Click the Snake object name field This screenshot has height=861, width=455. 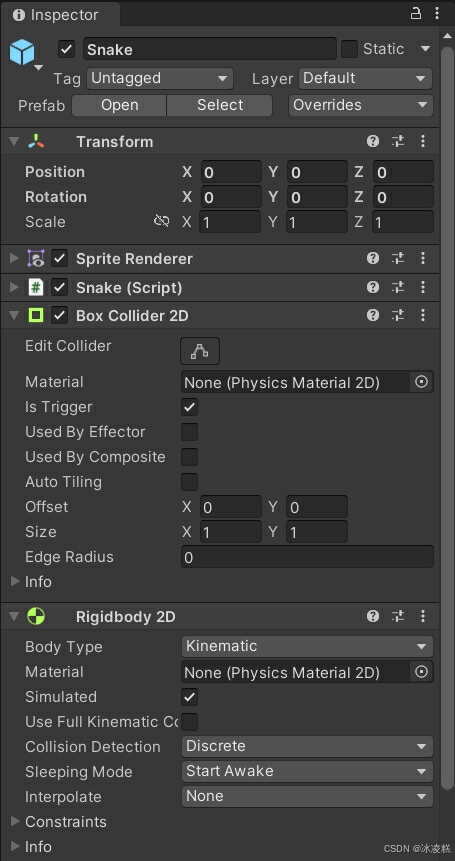tap(209, 49)
